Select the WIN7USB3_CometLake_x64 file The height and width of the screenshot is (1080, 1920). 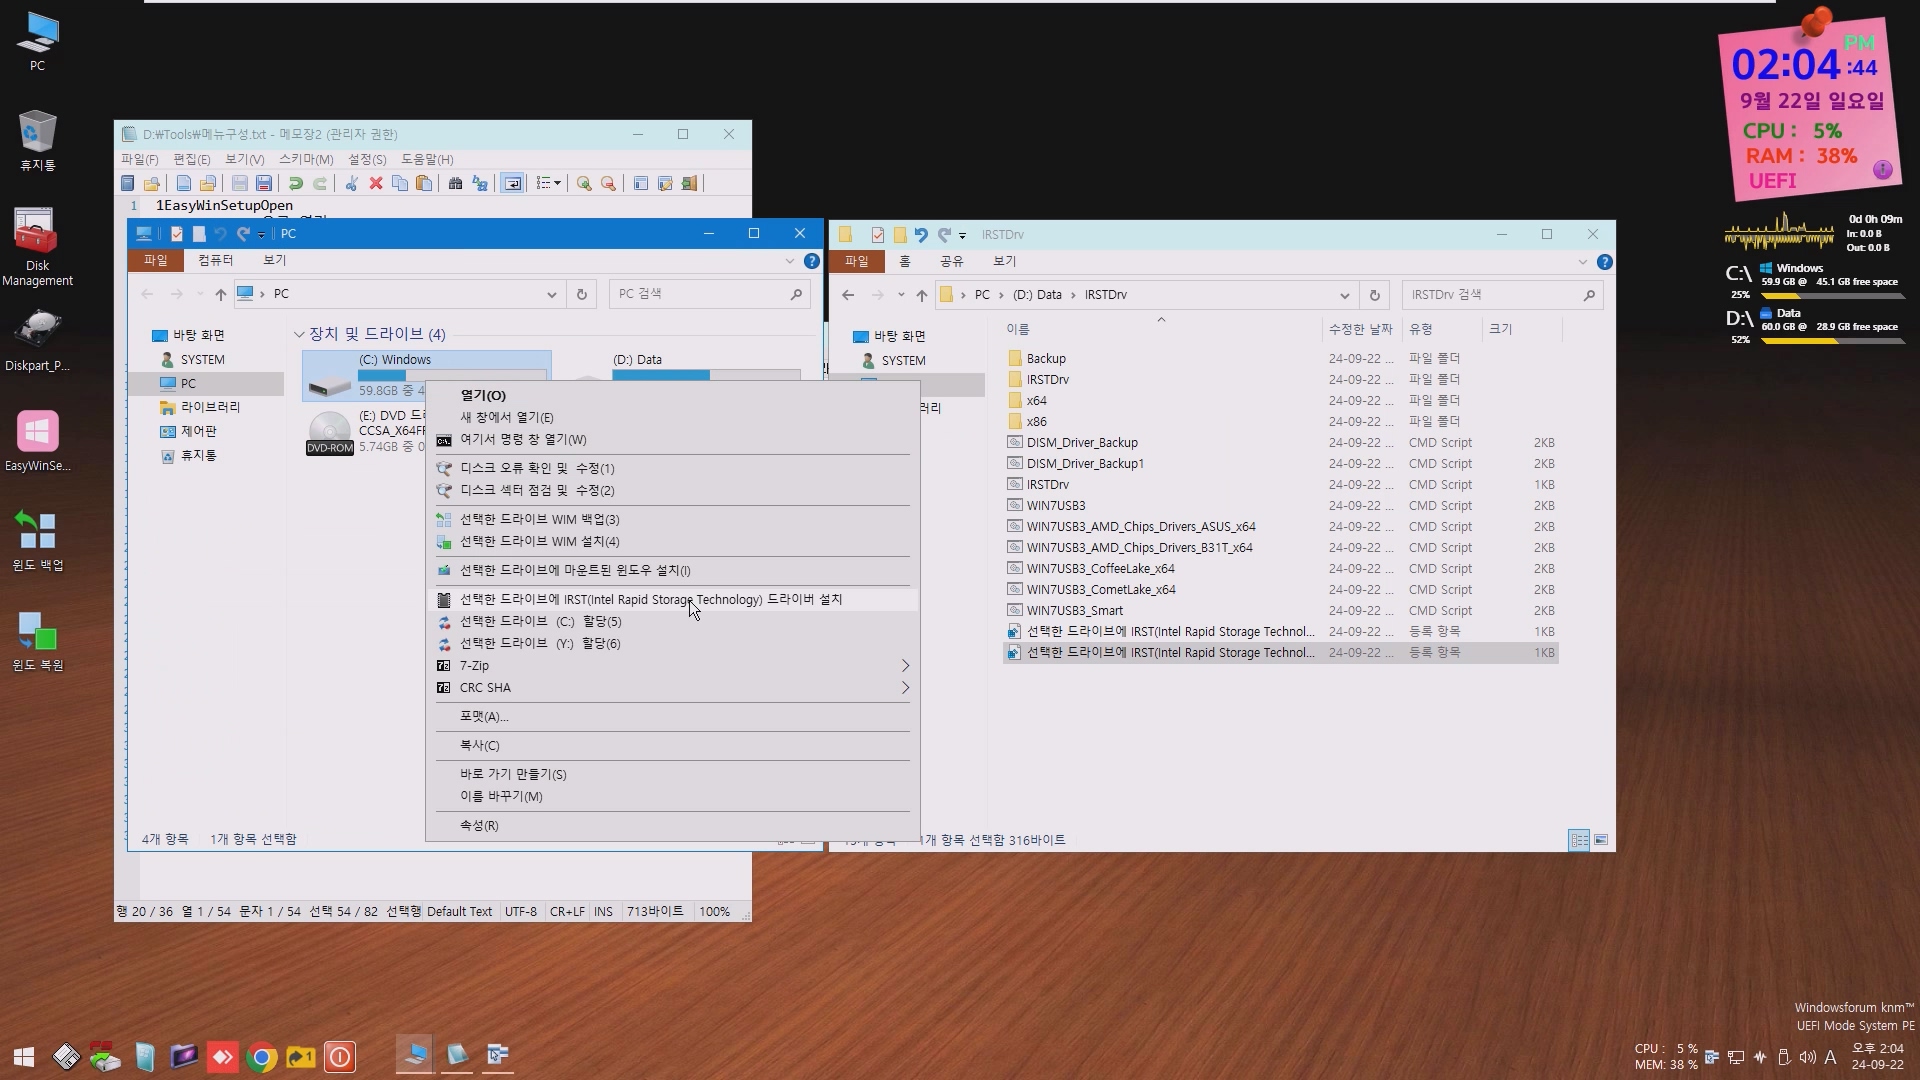point(1280,590)
